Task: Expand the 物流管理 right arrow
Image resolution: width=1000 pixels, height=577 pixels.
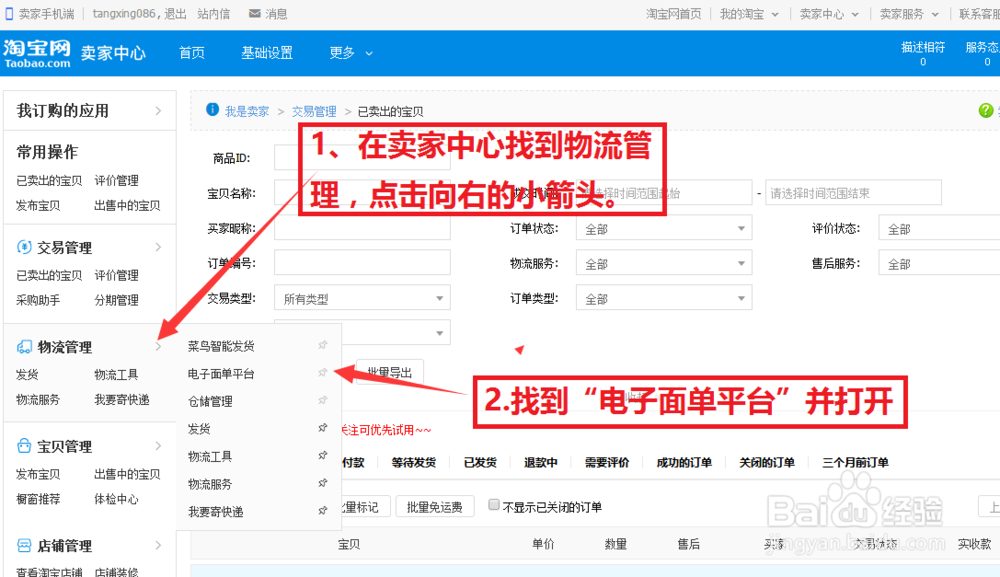Action: pos(158,347)
